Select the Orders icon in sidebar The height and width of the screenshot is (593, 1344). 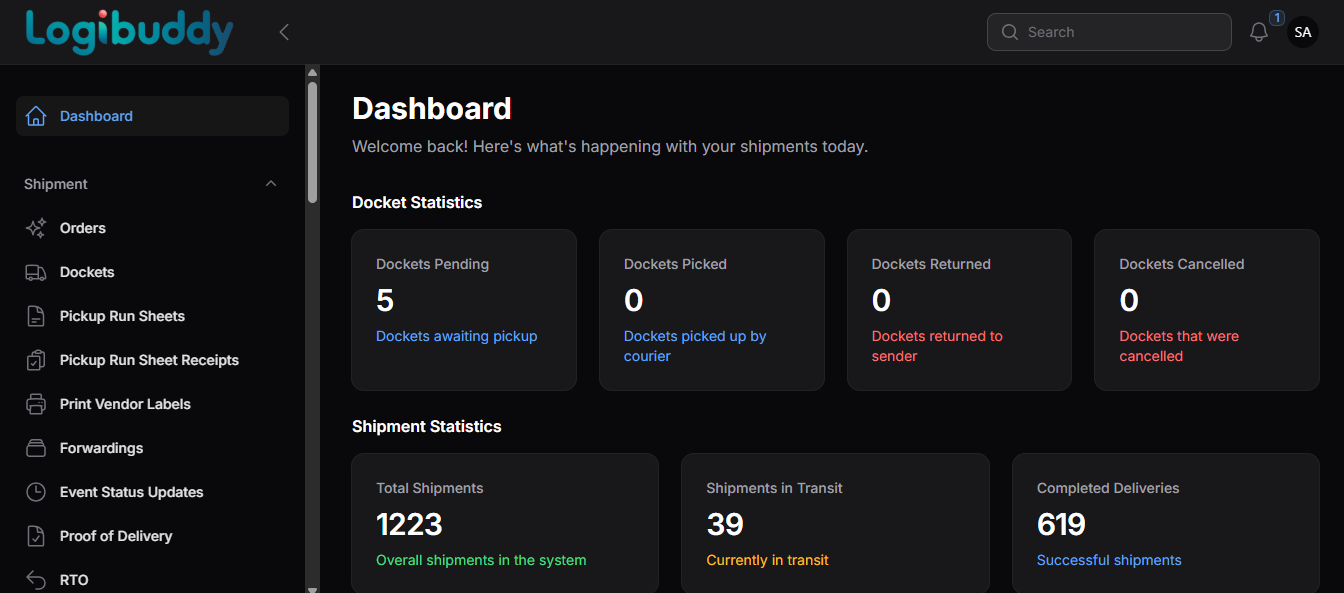coord(35,228)
